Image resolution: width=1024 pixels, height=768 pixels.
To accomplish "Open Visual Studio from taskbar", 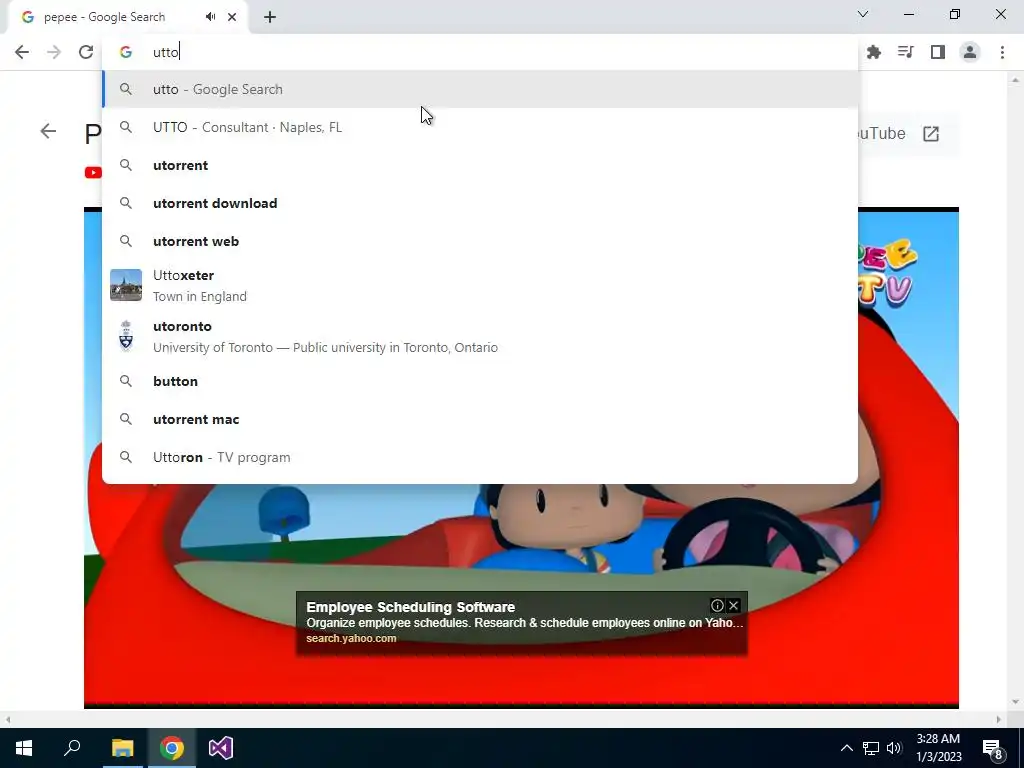I will 221,748.
